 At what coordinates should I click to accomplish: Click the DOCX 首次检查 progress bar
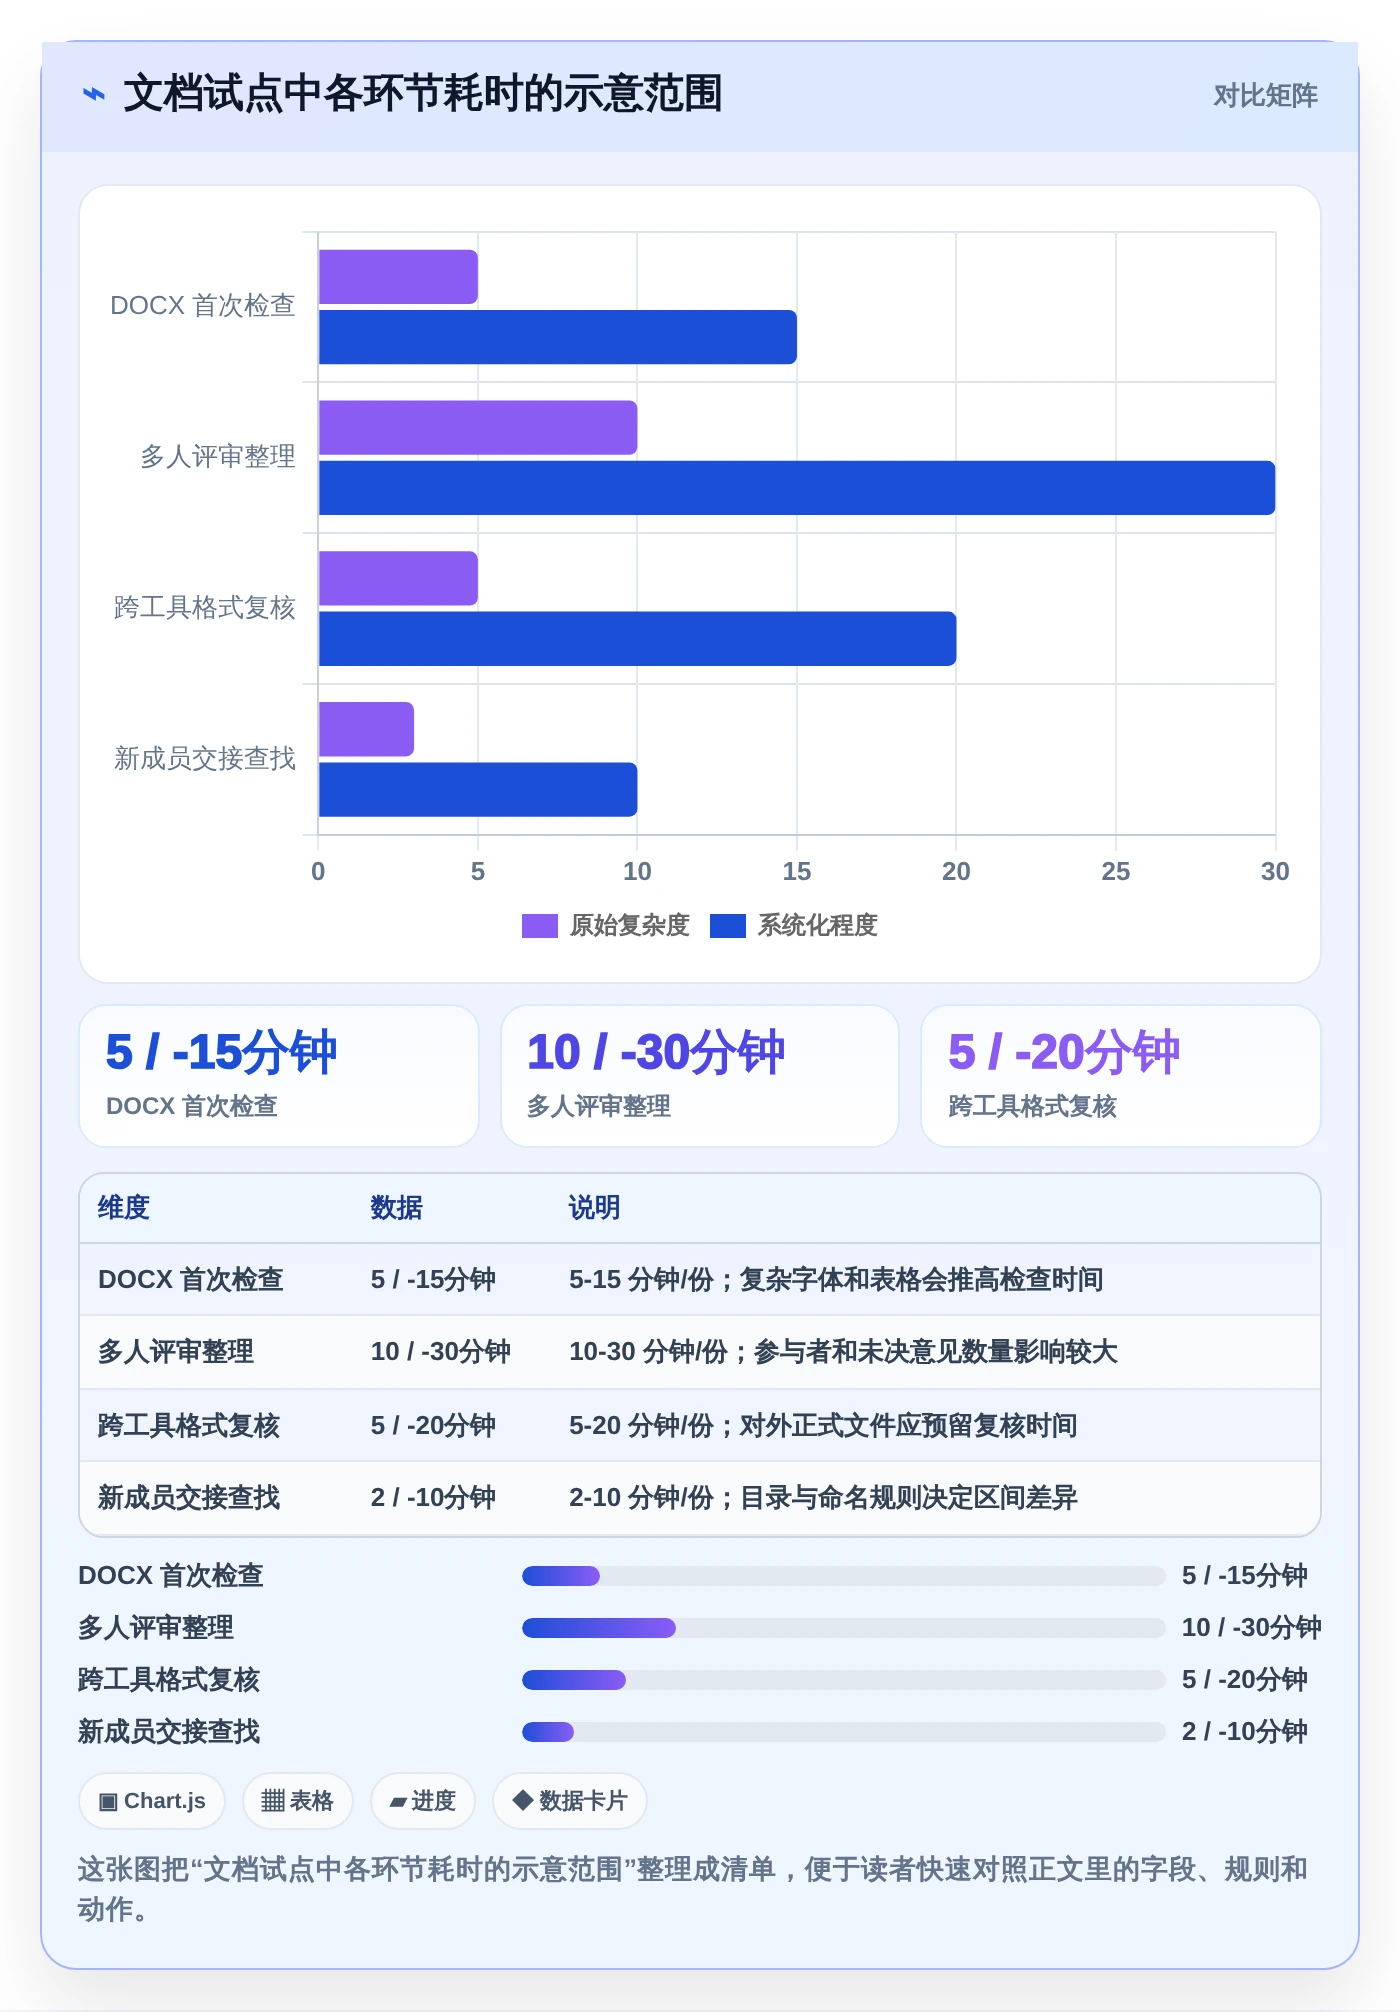(x=844, y=1576)
